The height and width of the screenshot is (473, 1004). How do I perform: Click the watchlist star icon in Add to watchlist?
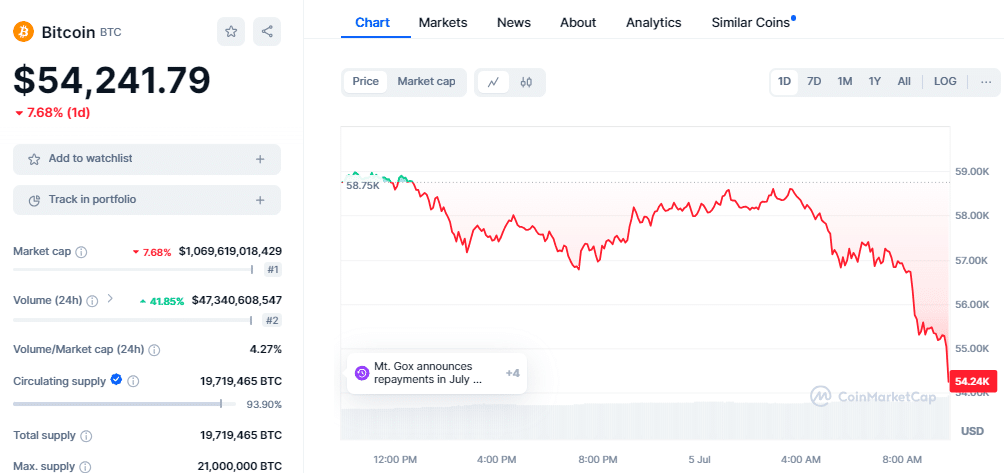[34, 159]
